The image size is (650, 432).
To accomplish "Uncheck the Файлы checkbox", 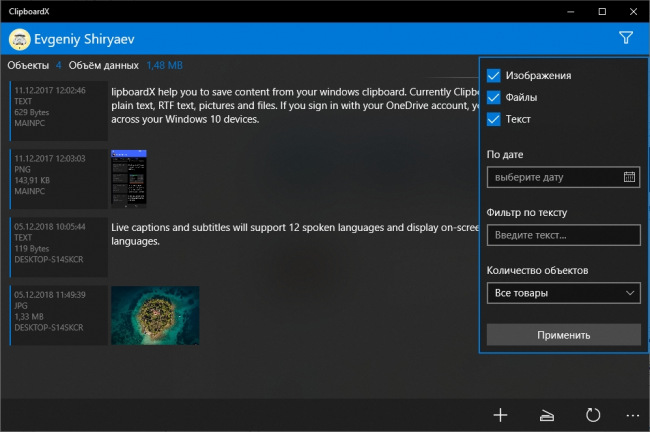I will [493, 97].
